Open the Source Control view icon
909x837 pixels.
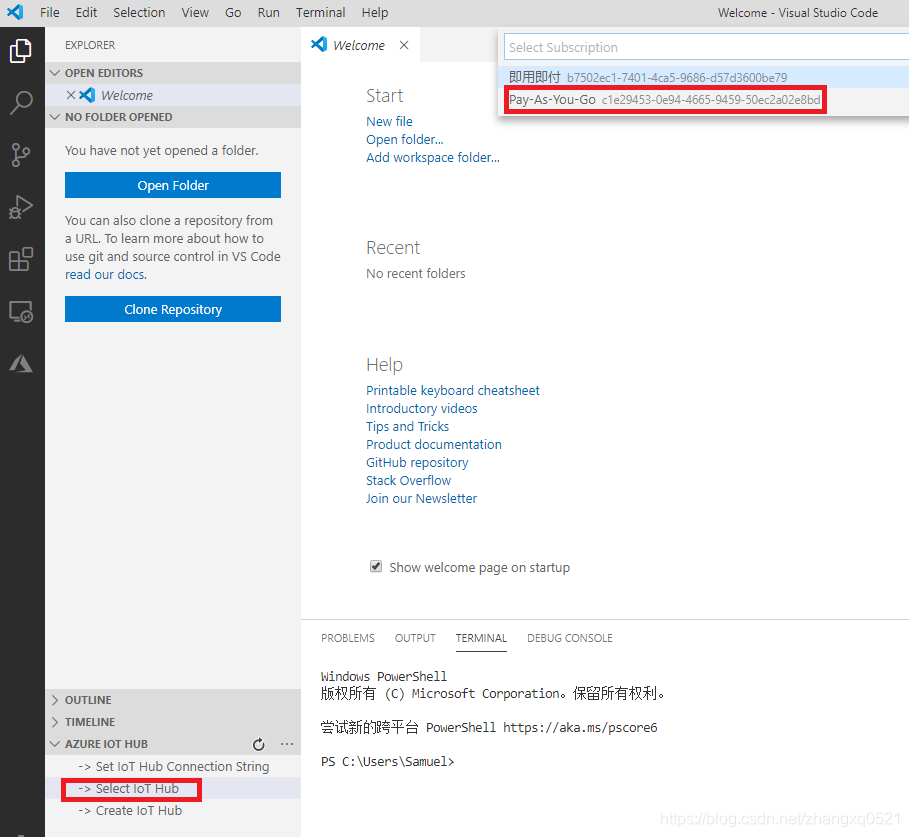click(x=21, y=155)
